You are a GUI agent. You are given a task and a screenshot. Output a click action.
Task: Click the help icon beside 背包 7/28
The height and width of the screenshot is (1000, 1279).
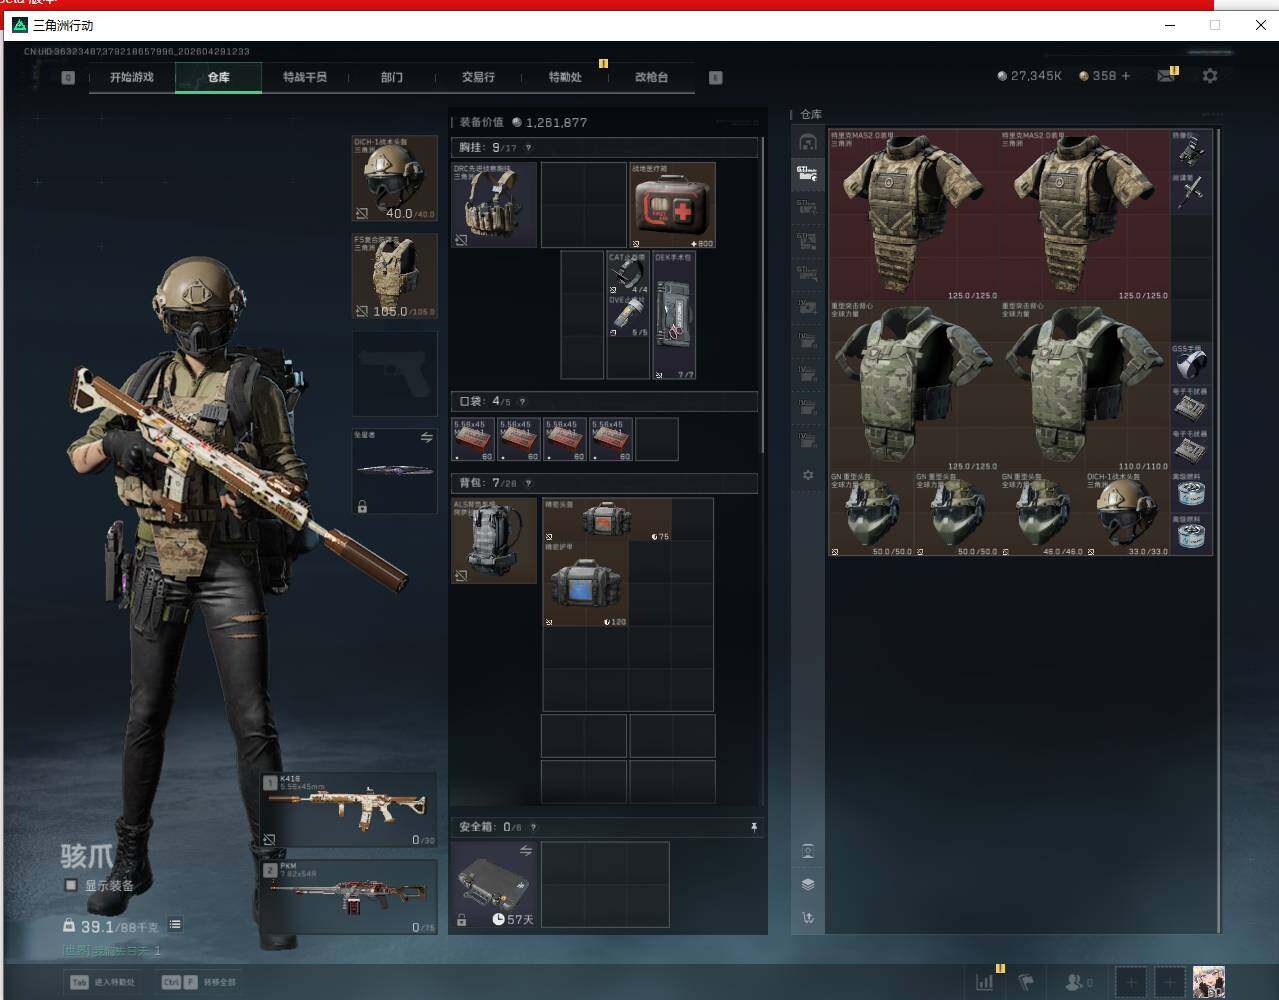click(528, 483)
